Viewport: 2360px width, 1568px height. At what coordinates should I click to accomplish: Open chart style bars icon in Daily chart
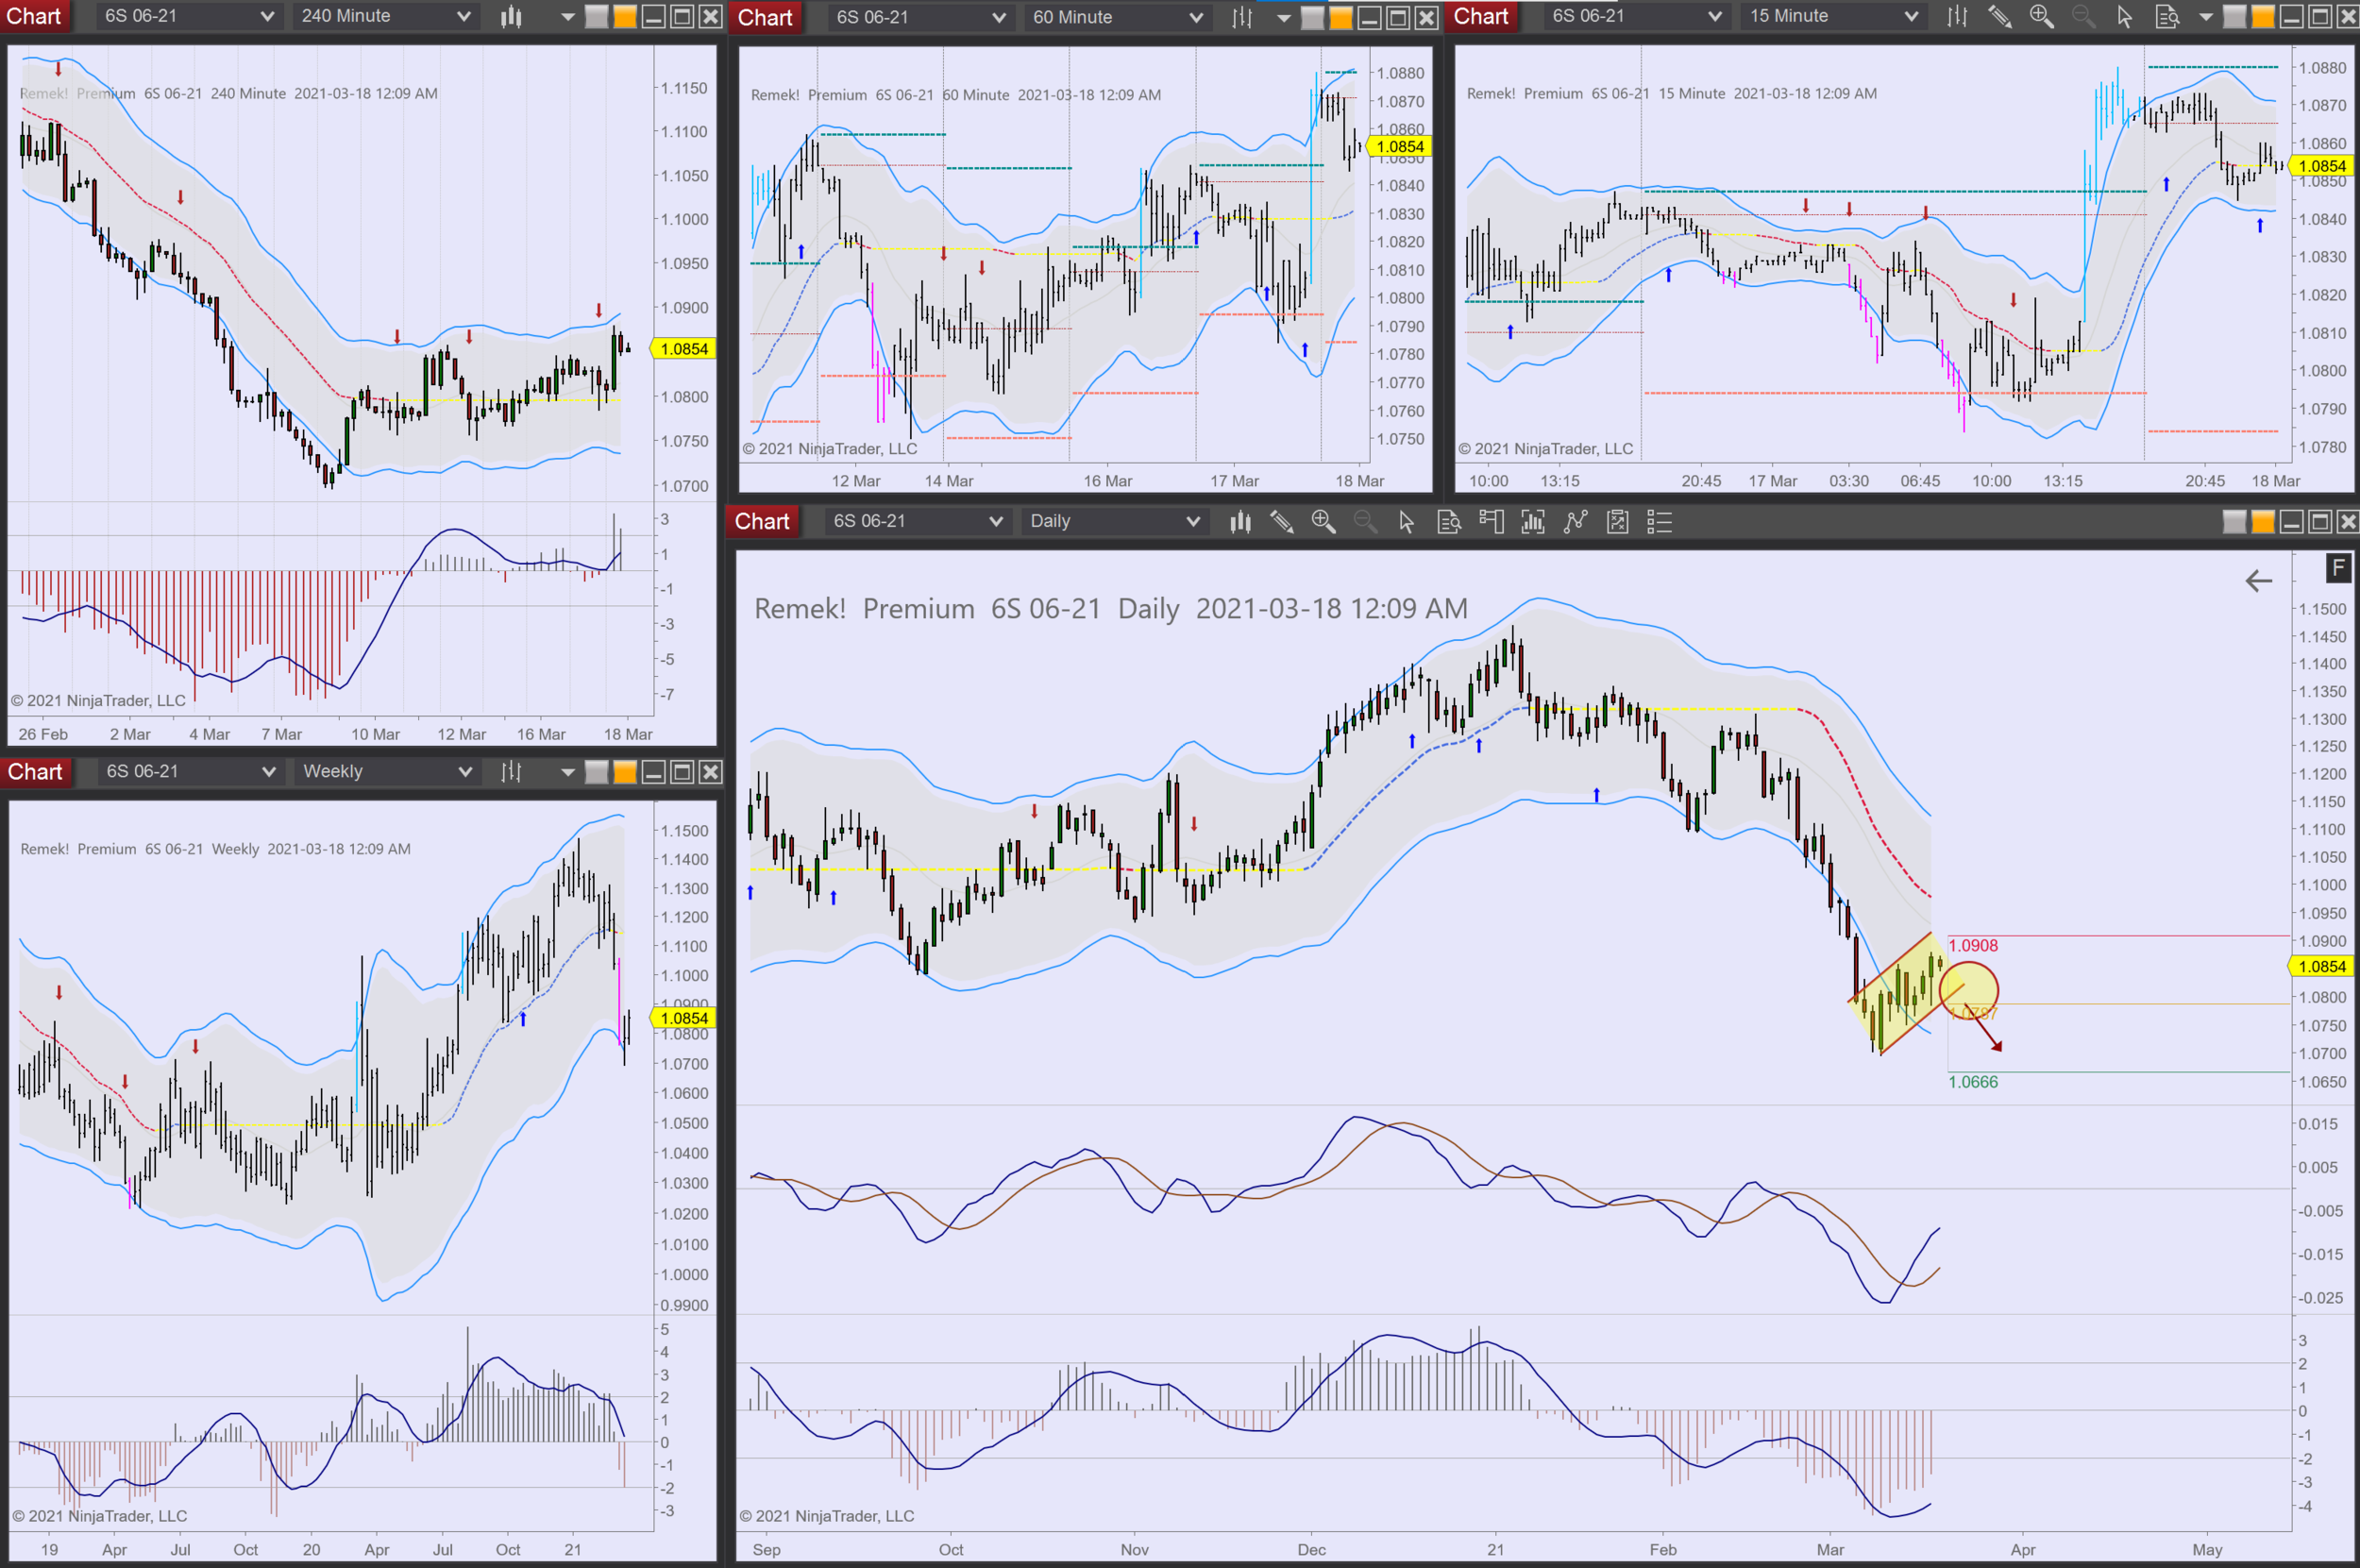(1240, 521)
